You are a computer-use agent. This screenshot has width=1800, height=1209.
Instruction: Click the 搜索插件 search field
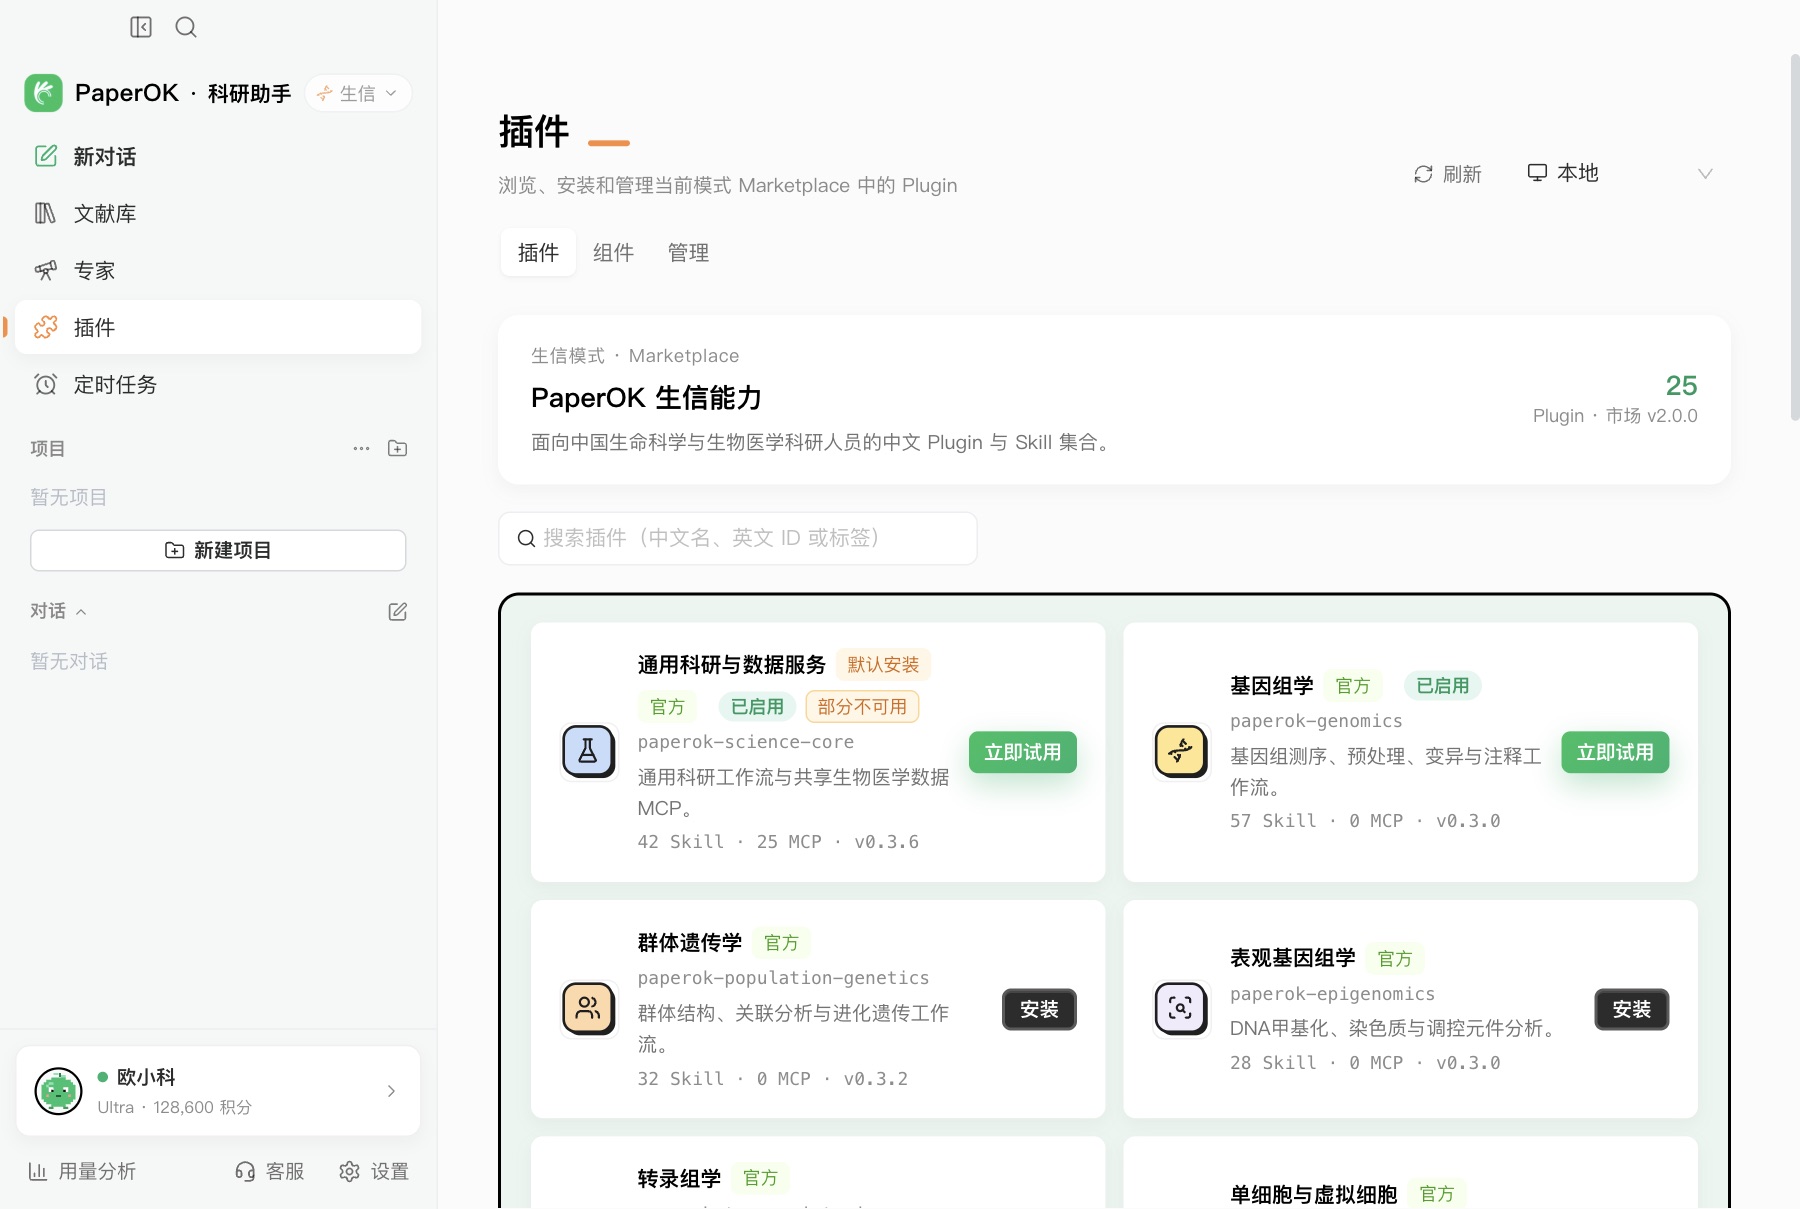pos(738,538)
